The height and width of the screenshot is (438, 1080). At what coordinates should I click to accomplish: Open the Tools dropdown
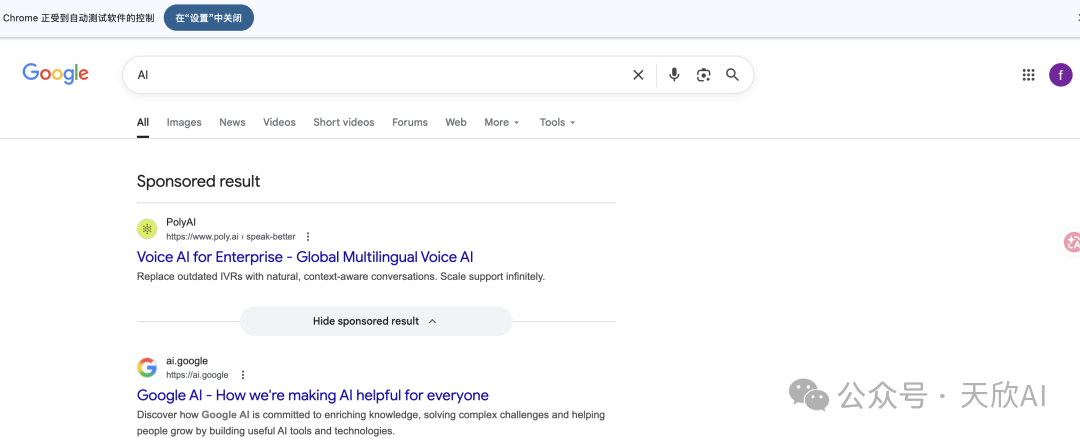point(557,122)
